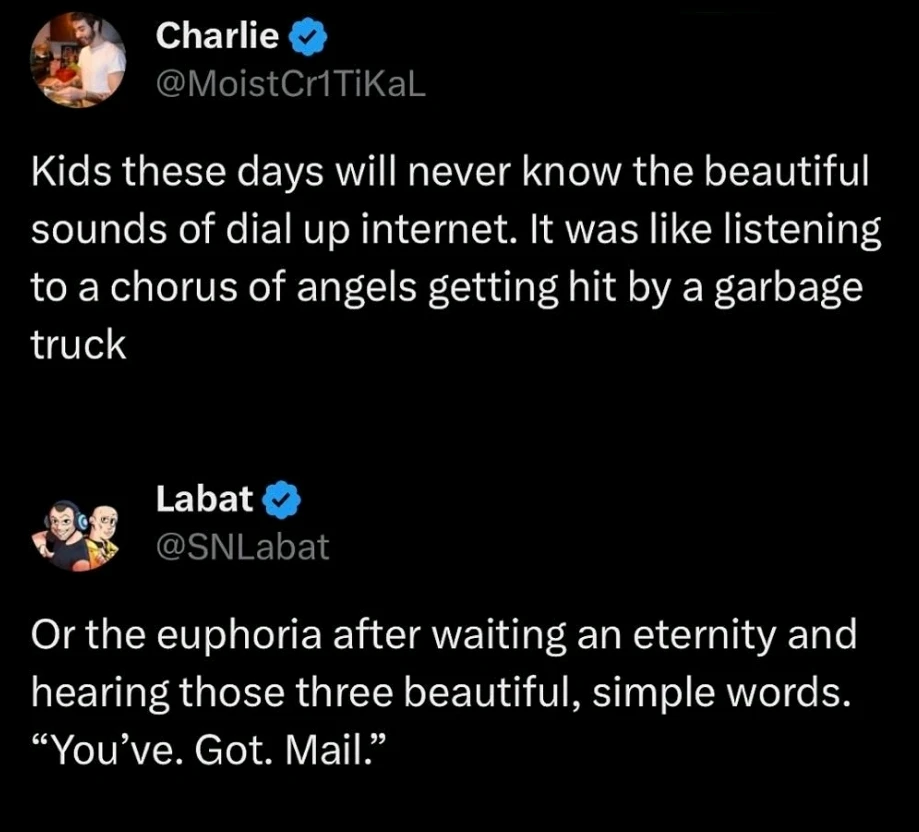
Task: Click Charlie's blue verified badge
Action: (305, 38)
